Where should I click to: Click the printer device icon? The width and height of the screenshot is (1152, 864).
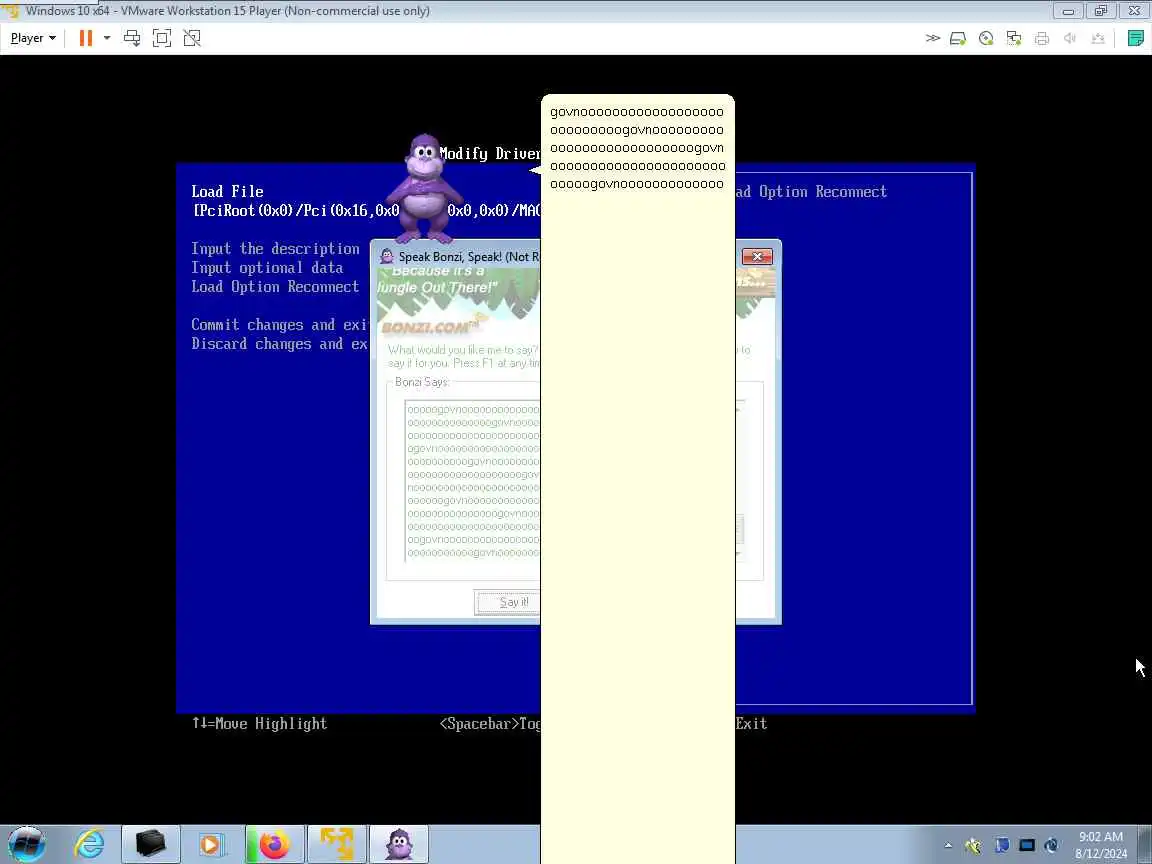(1042, 38)
